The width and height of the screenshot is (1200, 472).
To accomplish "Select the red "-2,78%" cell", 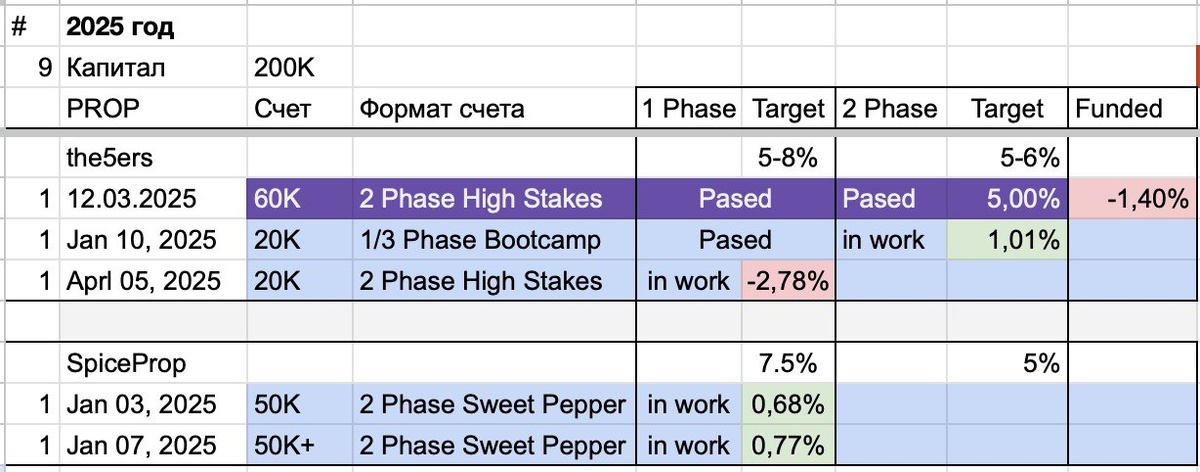I will coord(786,281).
